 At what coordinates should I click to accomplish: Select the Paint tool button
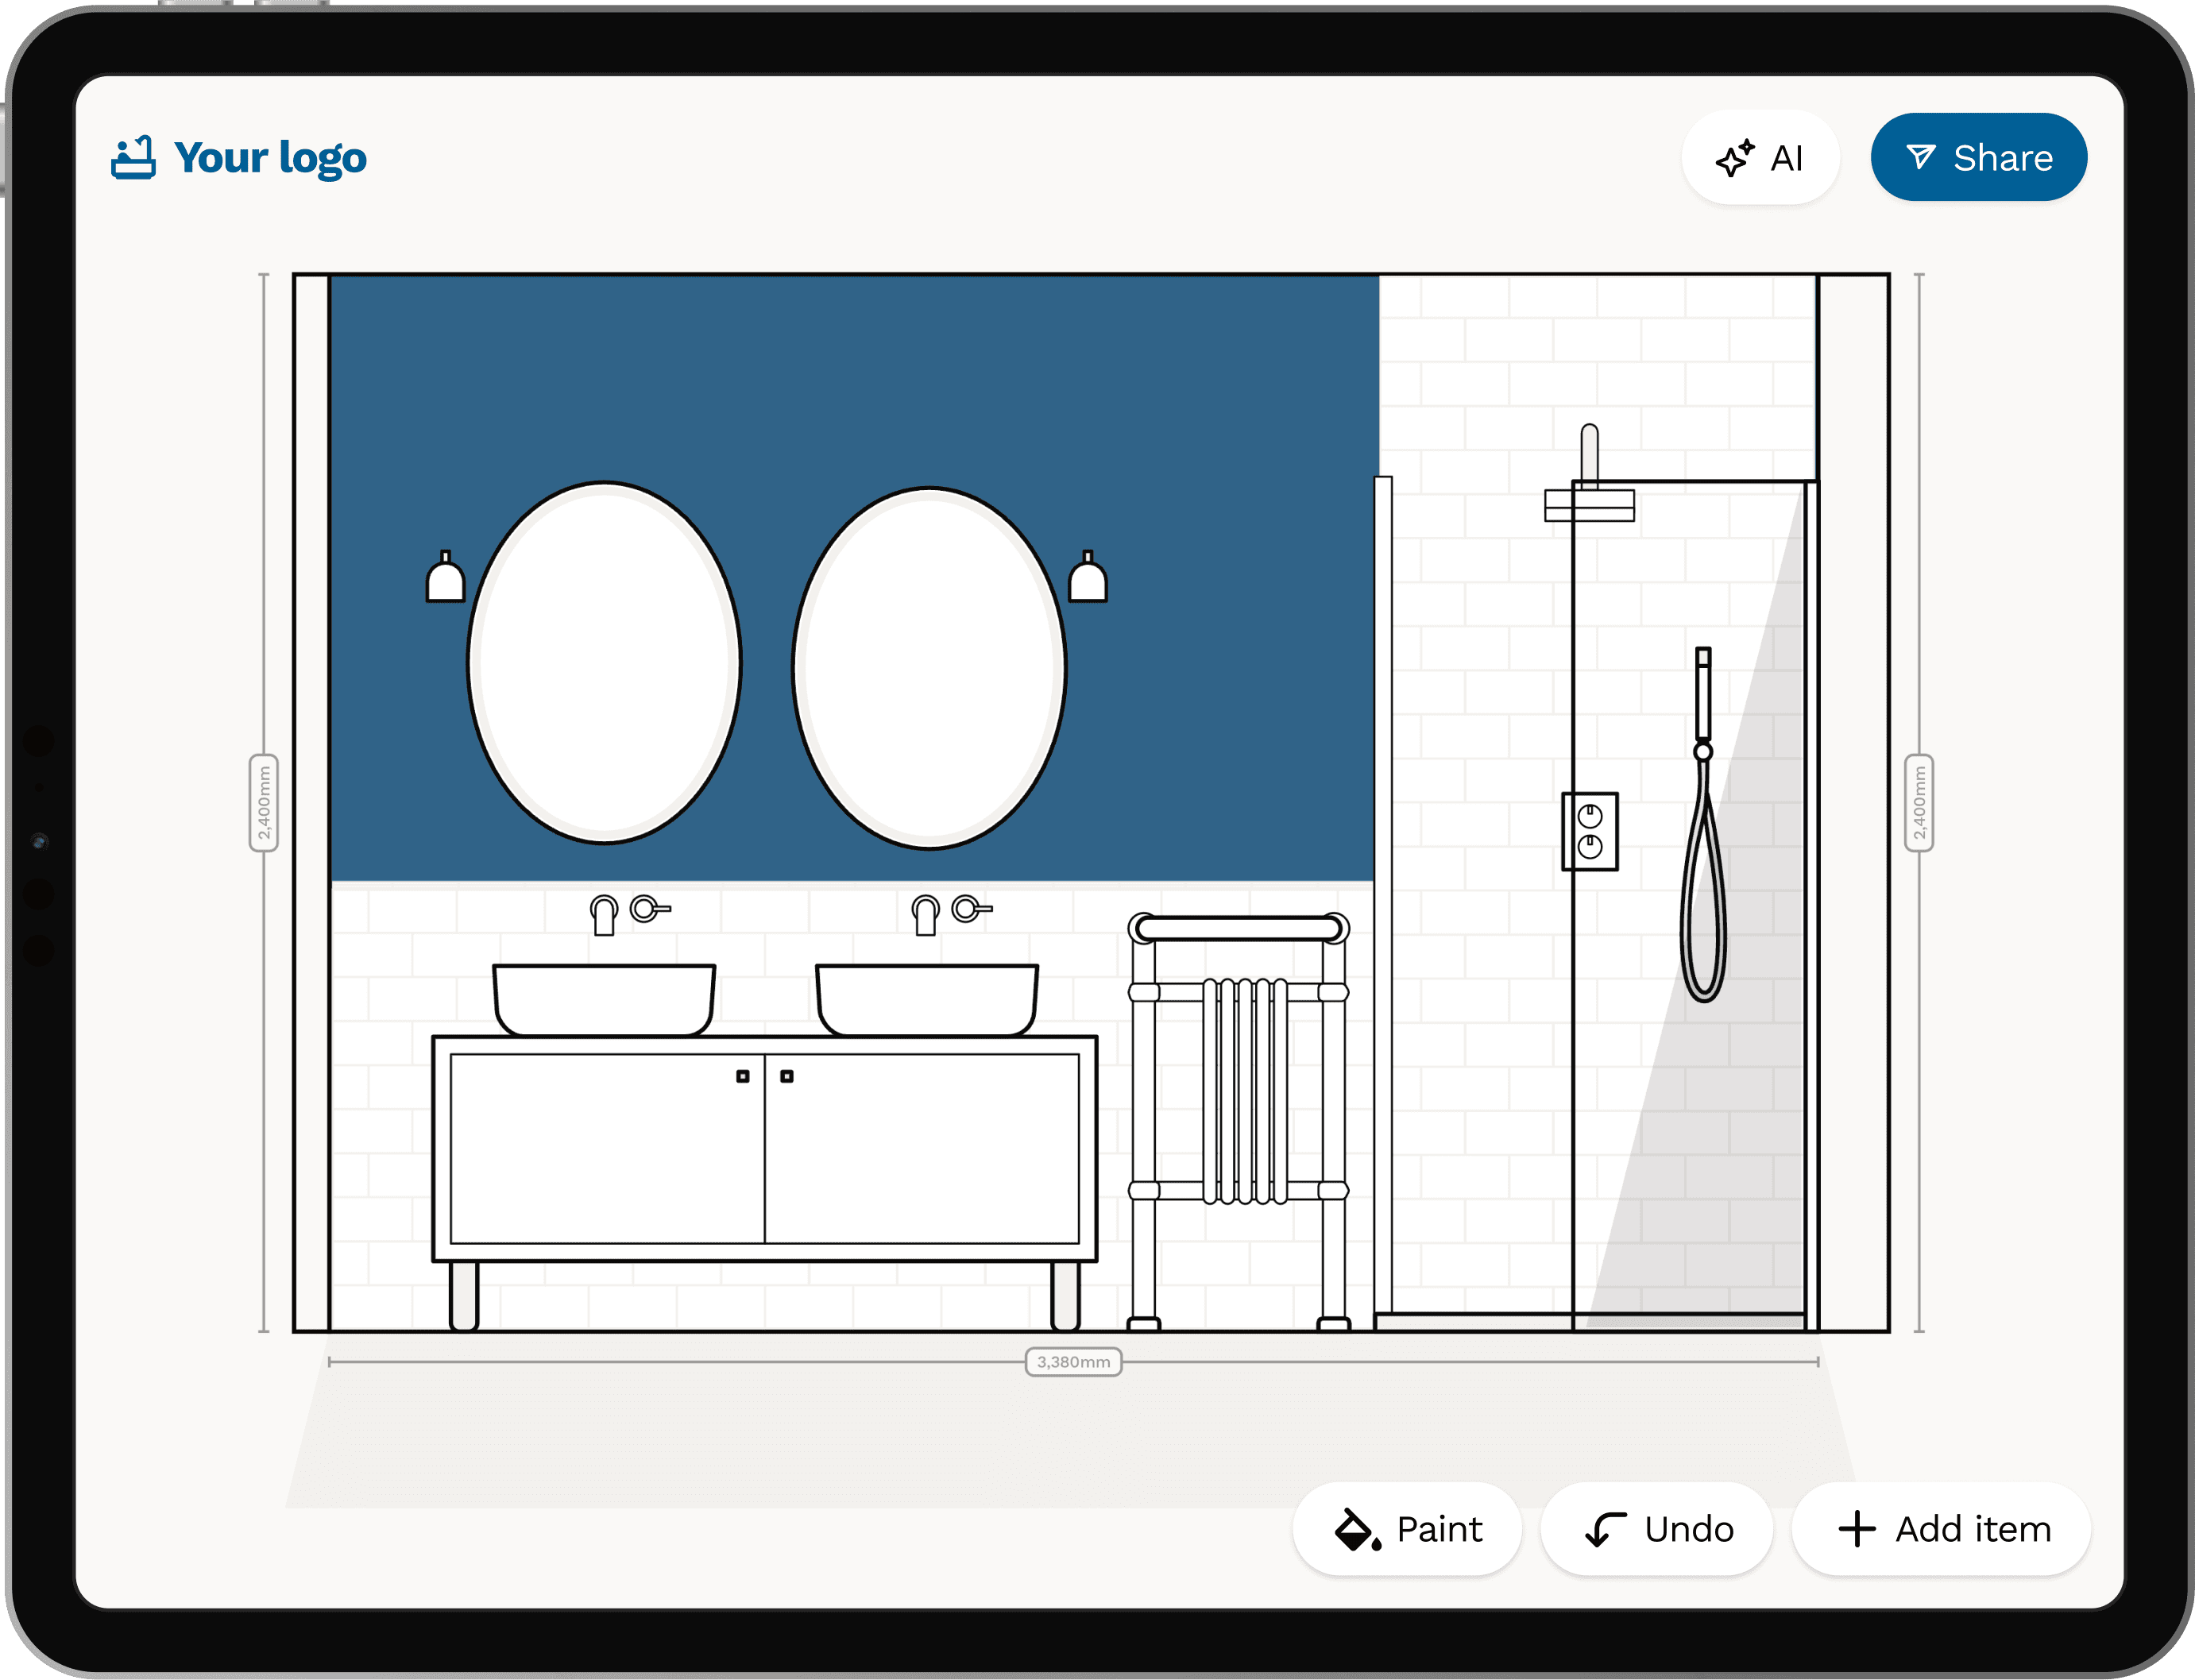click(x=1407, y=1529)
